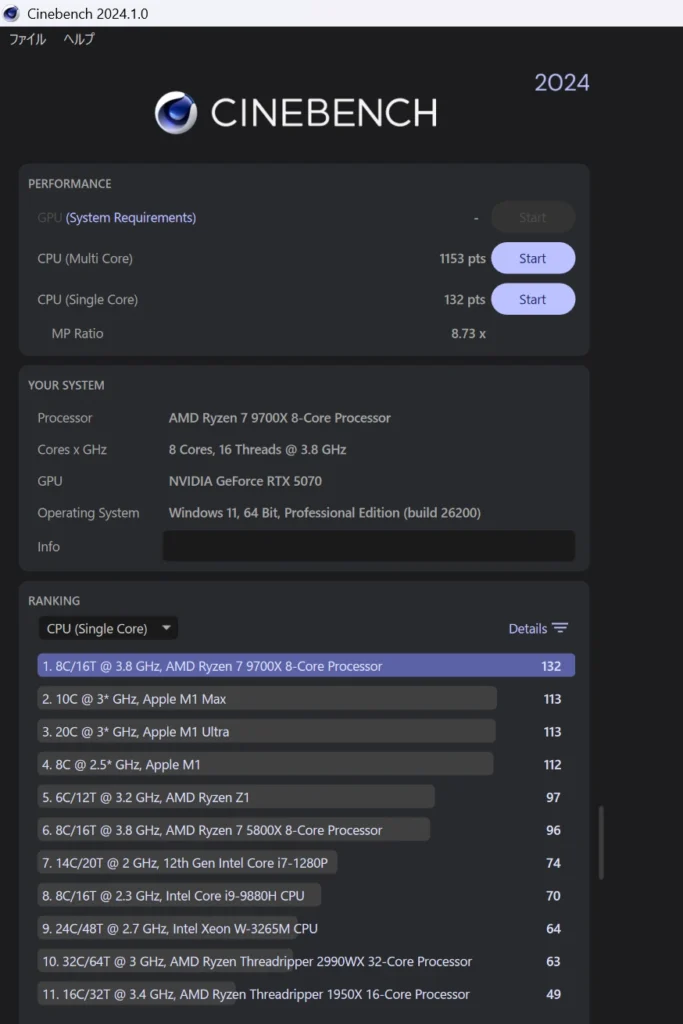Select the AMD Ryzen Z1 ranking row
The height and width of the screenshot is (1024, 683).
[x=237, y=797]
